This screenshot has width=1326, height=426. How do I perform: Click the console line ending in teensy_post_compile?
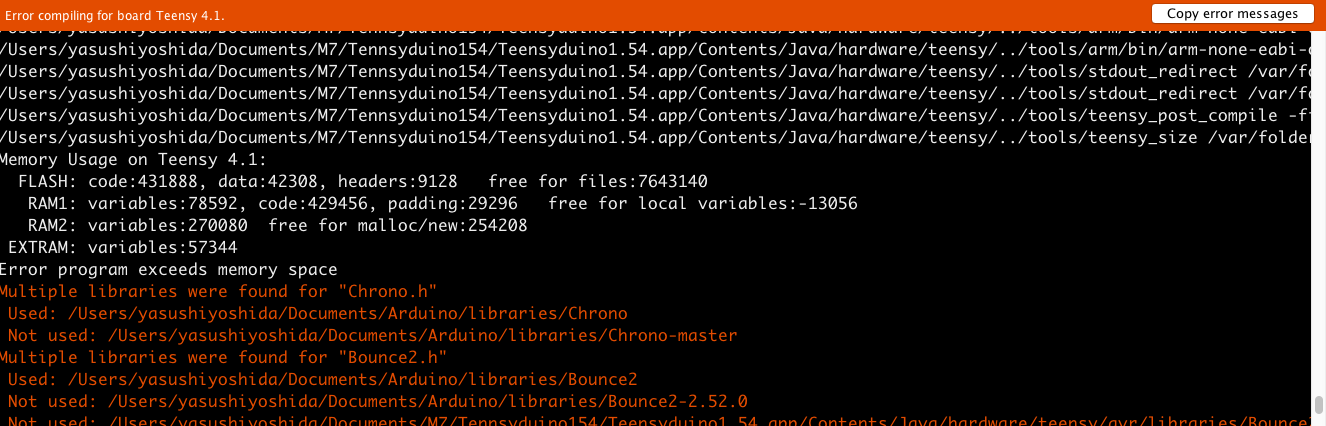pos(655,116)
